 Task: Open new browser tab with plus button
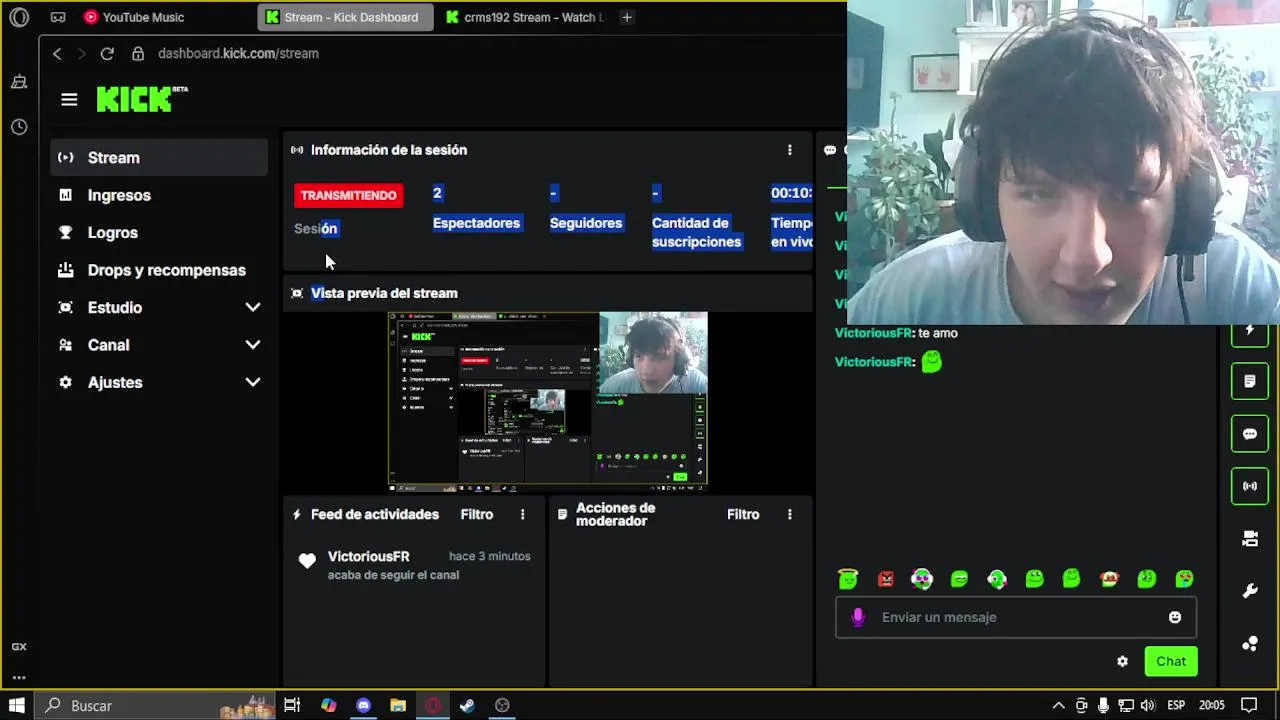point(627,17)
